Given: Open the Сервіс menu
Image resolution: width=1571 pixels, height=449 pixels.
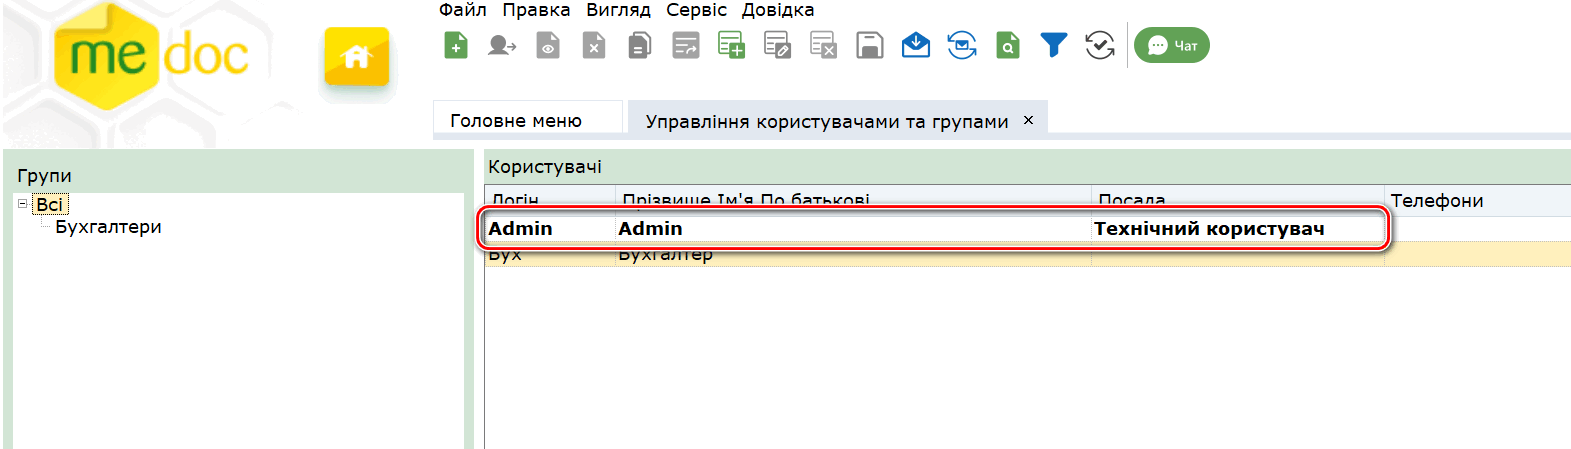Looking at the screenshot, I should tap(696, 10).
